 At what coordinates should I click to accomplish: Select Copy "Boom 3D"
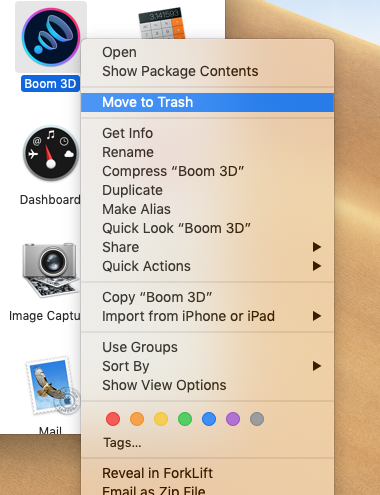click(x=207, y=297)
